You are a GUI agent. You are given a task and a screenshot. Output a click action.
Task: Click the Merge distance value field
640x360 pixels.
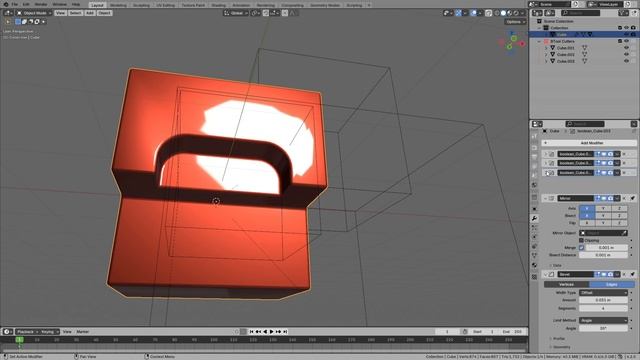[x=607, y=248]
